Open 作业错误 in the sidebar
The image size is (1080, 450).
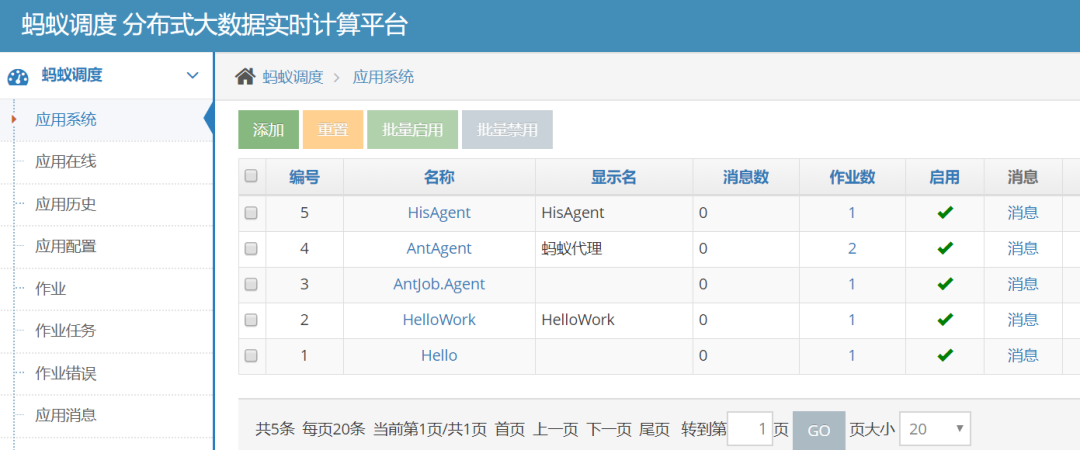coord(66,374)
